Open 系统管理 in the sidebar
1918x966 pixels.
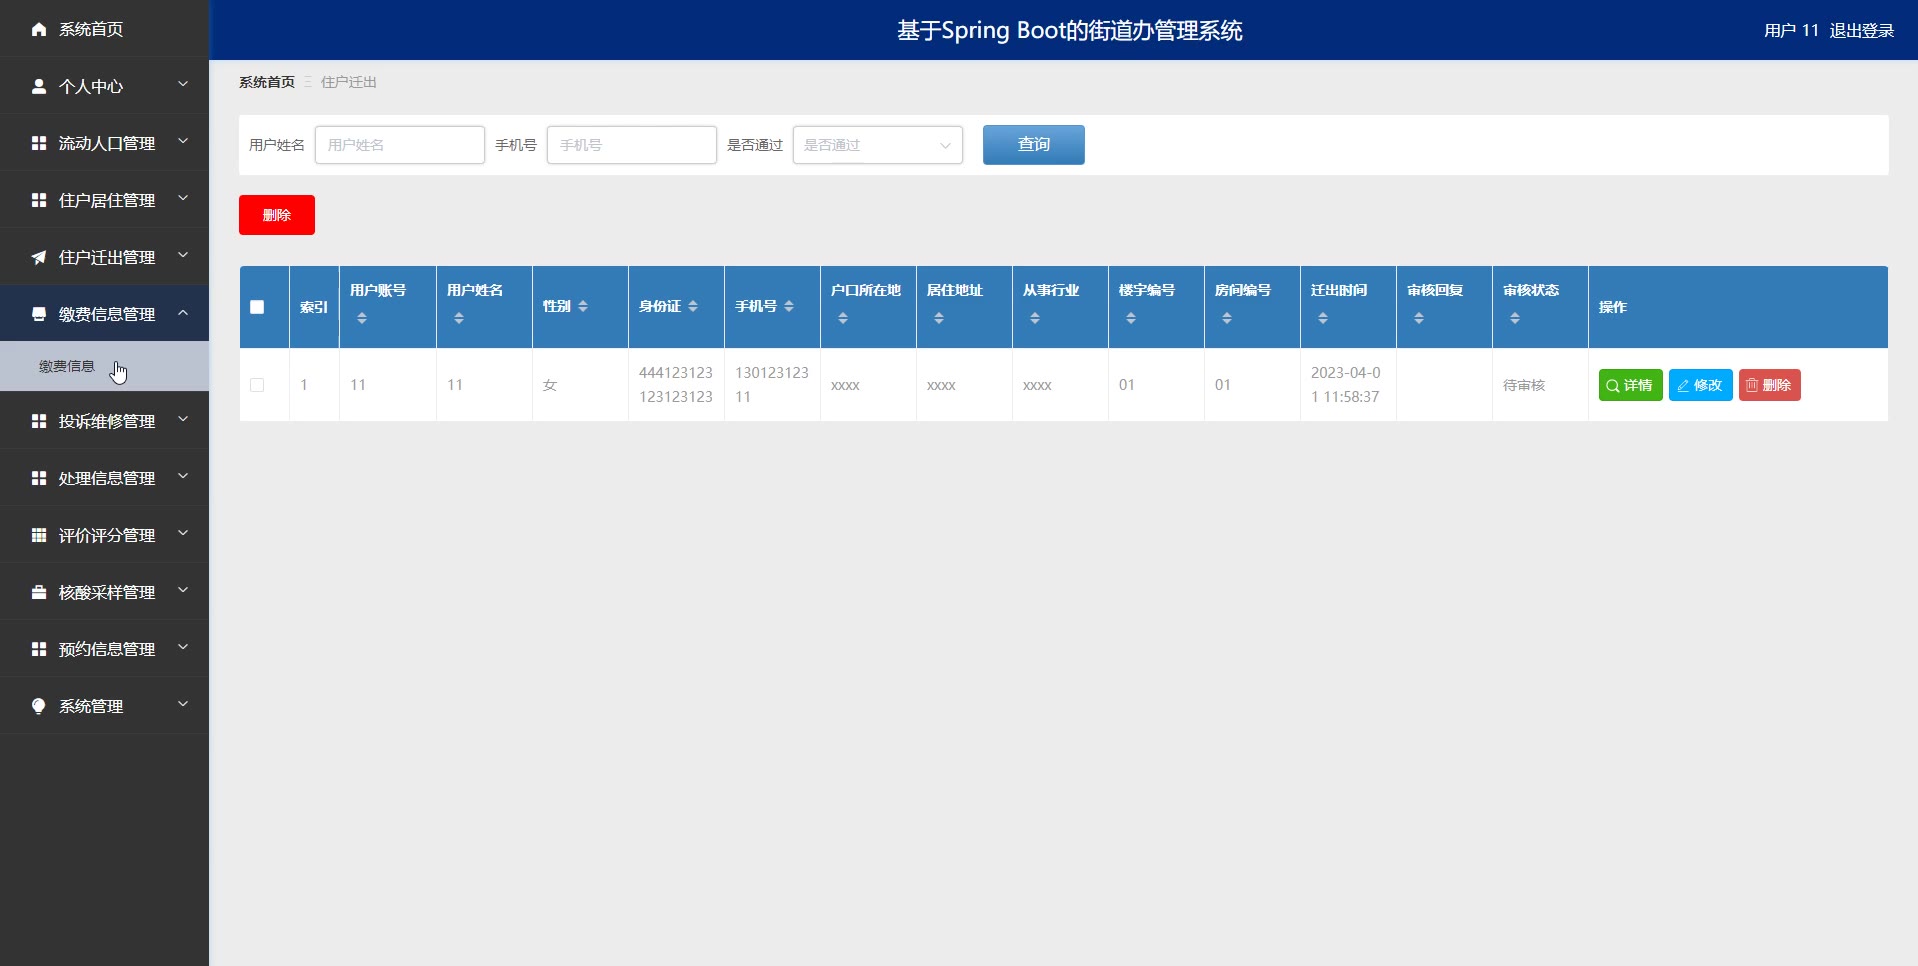104,706
